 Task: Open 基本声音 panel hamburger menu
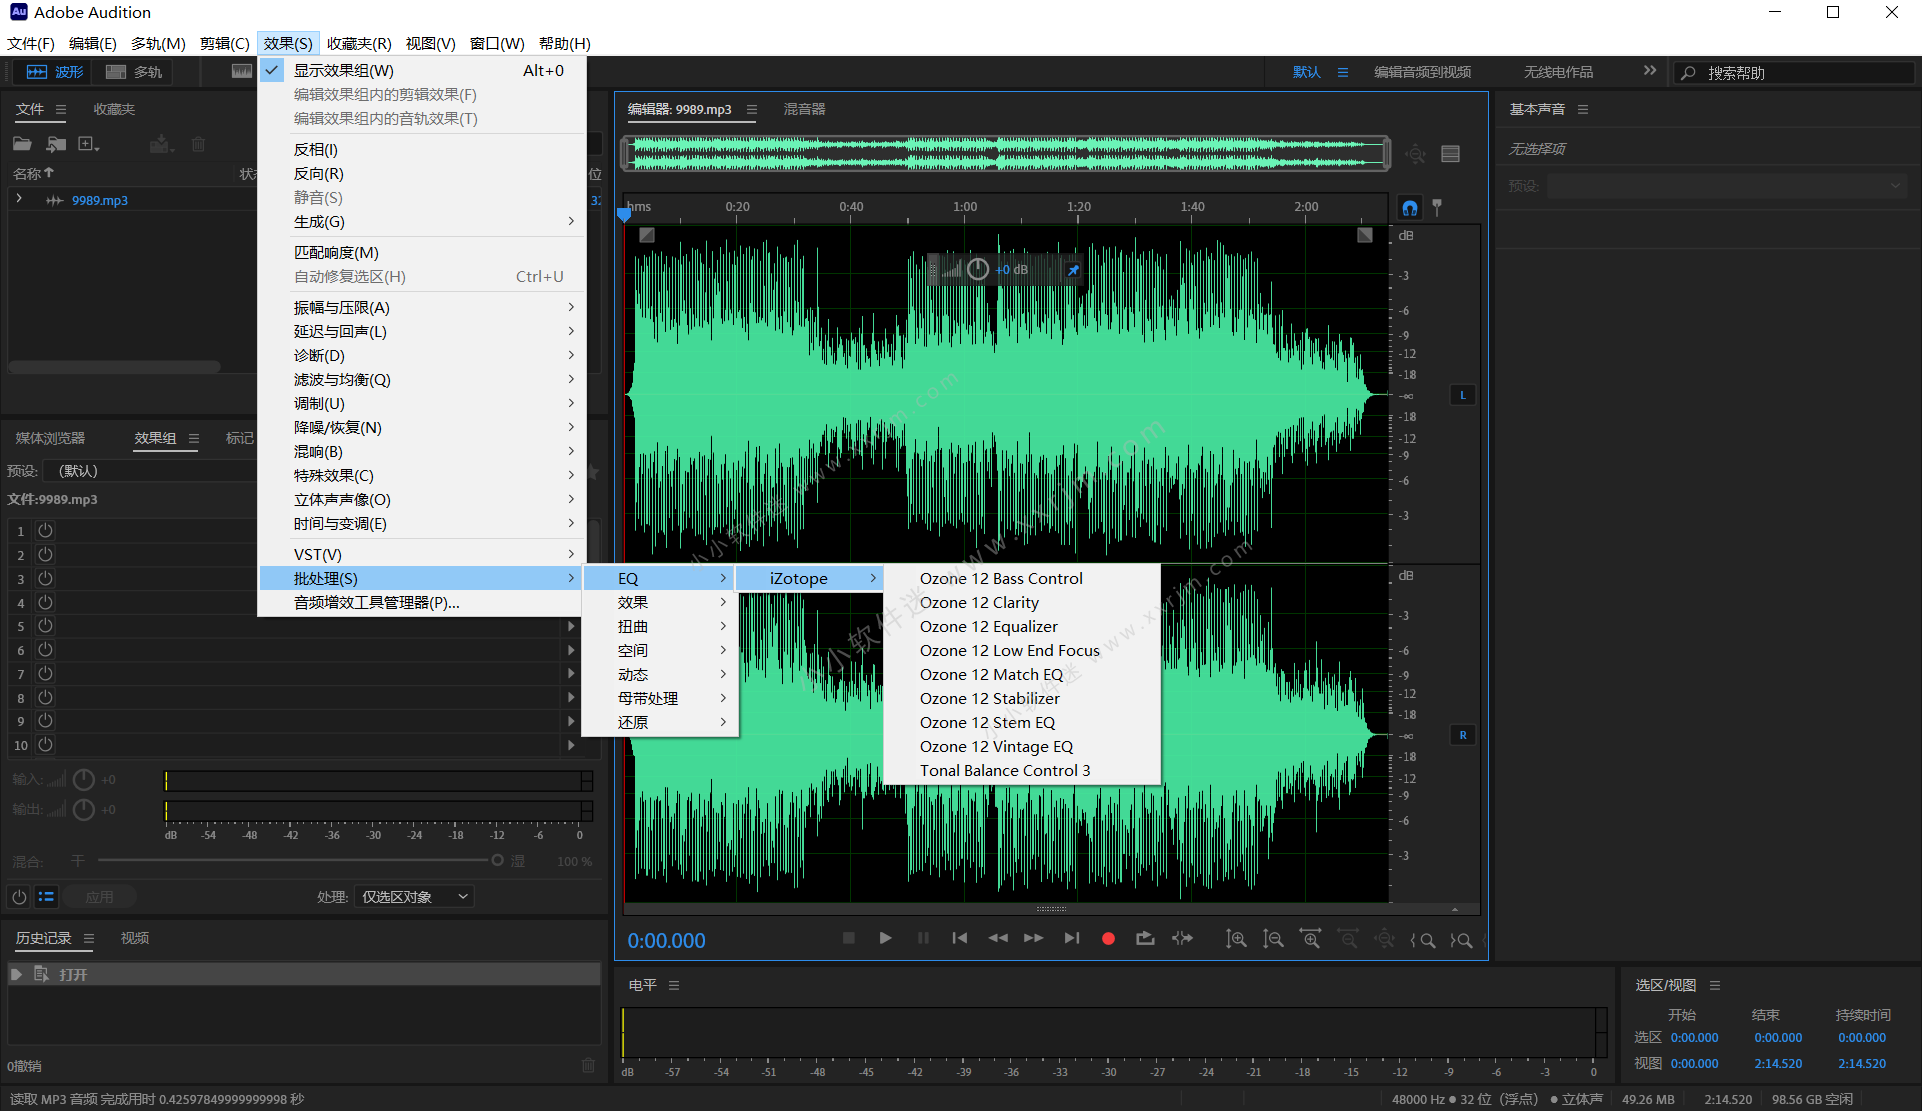[1583, 109]
